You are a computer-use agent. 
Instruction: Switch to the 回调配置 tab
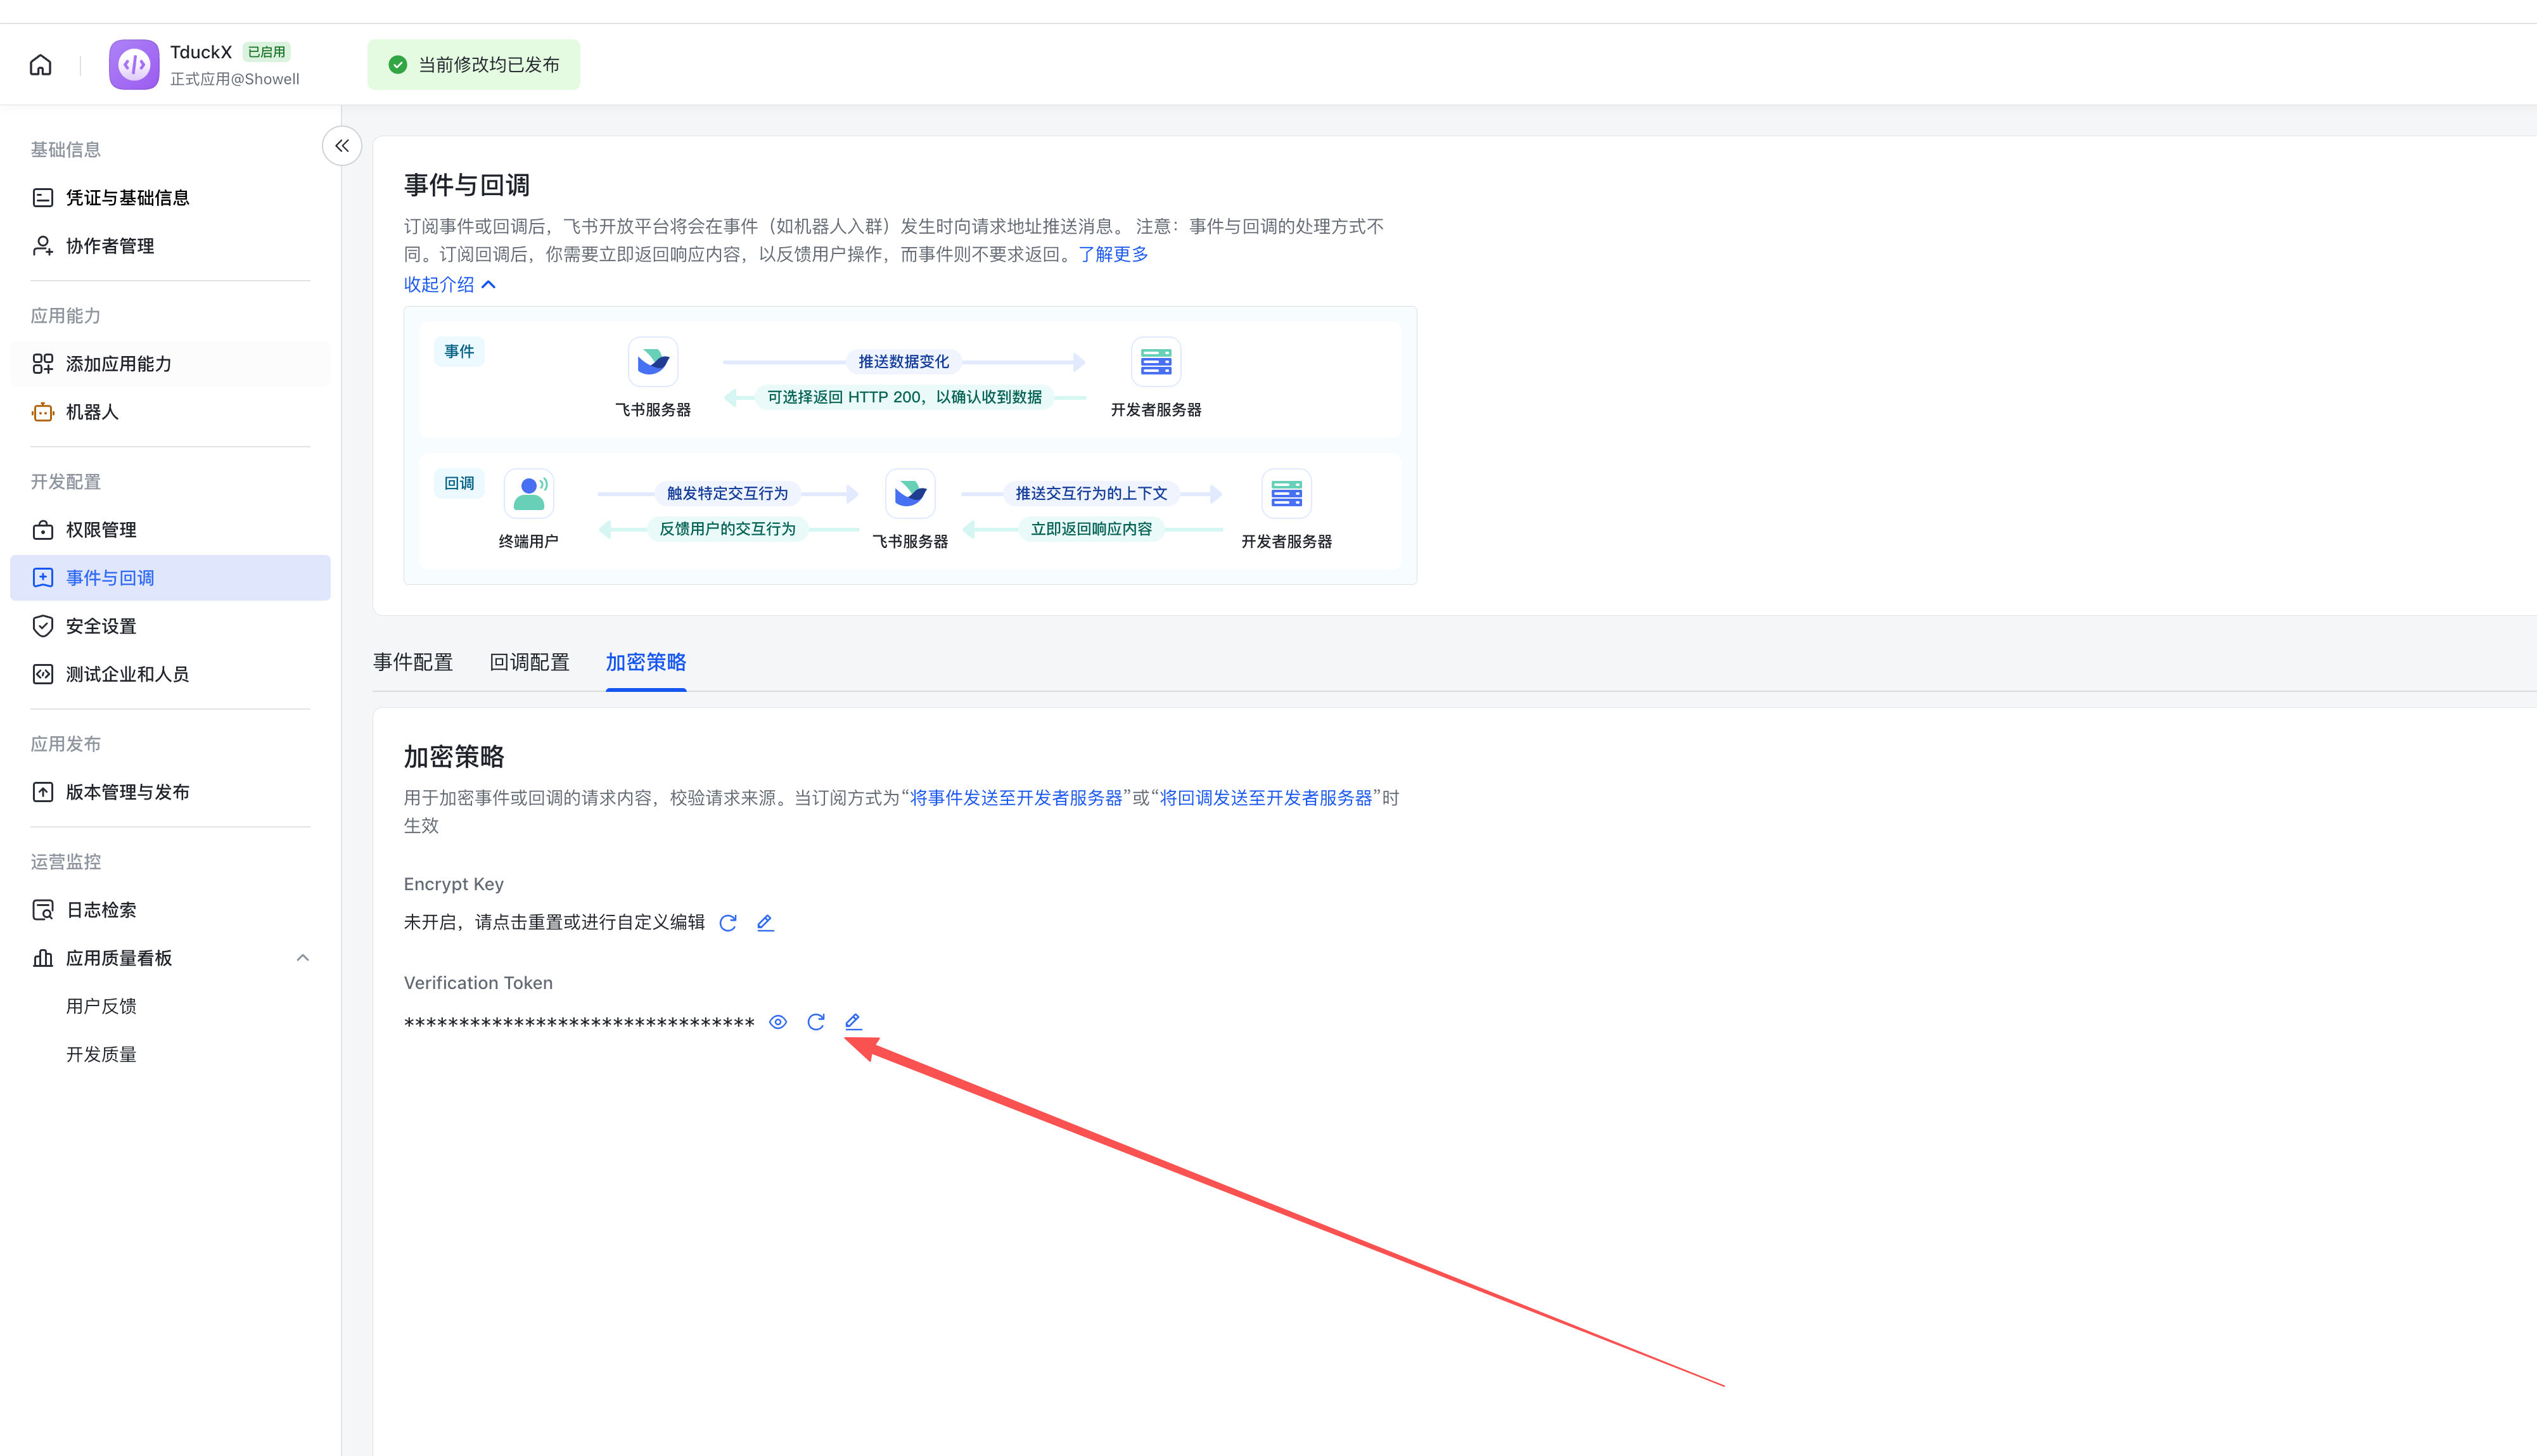pos(529,662)
